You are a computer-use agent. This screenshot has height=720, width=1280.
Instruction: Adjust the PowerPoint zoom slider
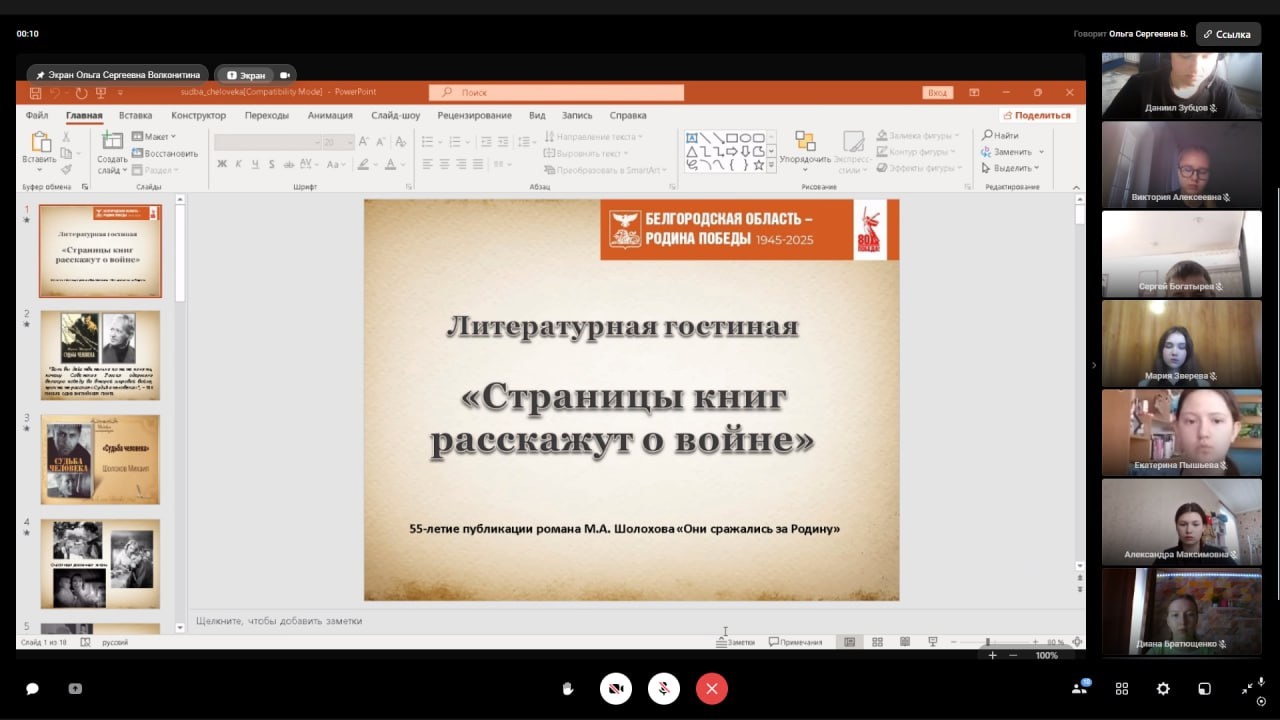(x=988, y=642)
